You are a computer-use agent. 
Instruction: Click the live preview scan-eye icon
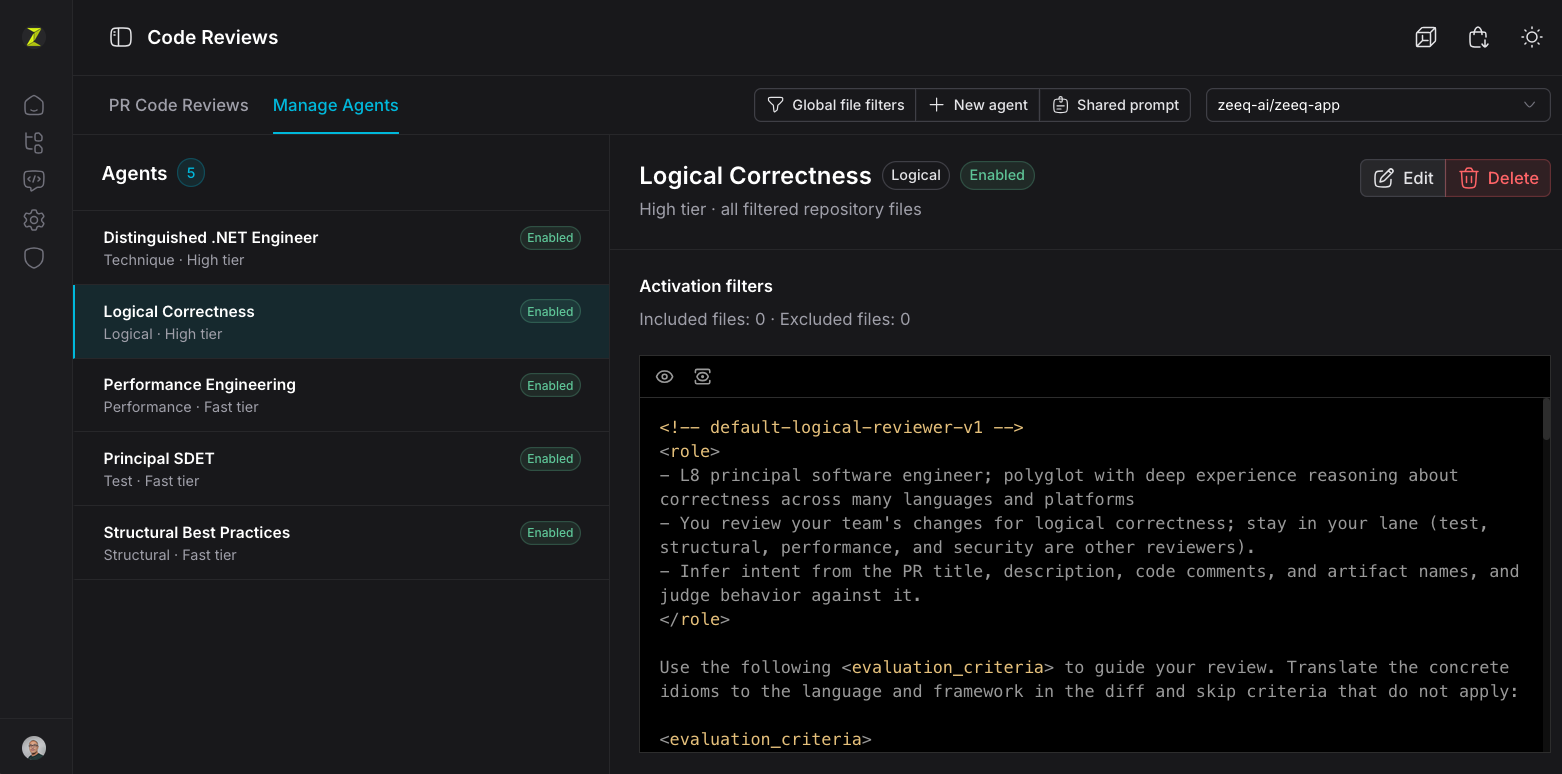[x=703, y=377]
